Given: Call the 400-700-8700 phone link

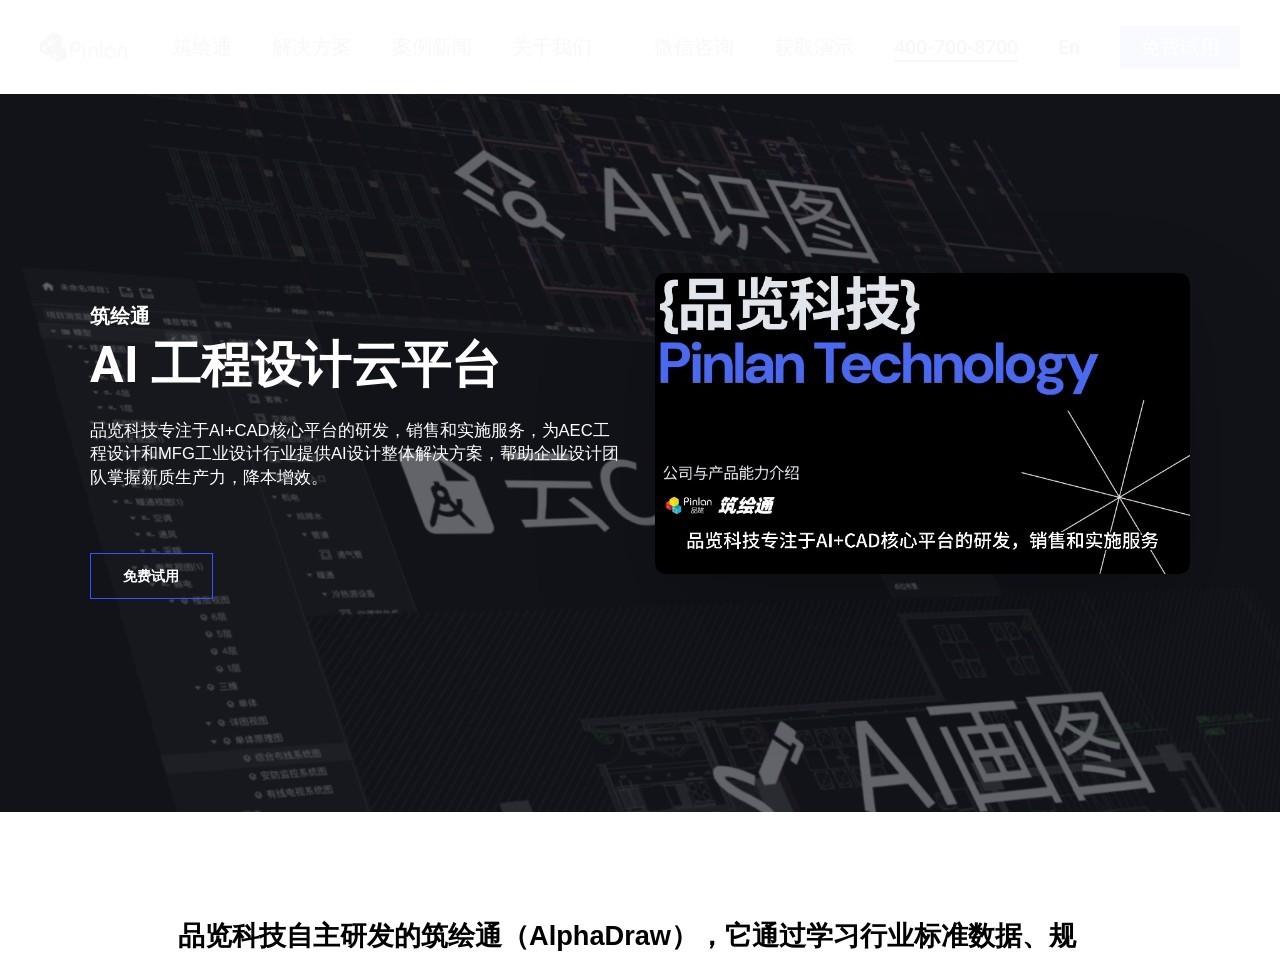Looking at the screenshot, I should 956,47.
